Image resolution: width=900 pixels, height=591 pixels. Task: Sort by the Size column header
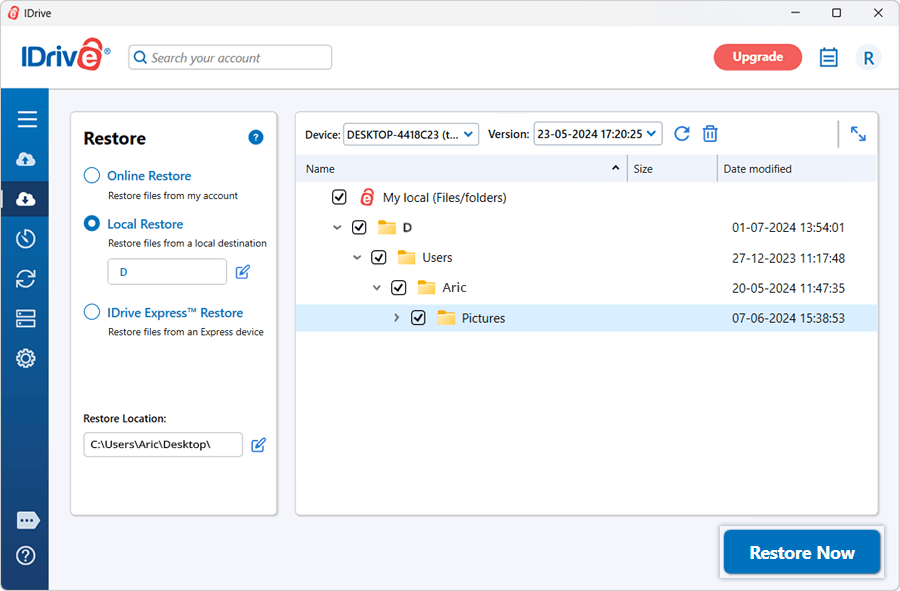[x=672, y=169]
